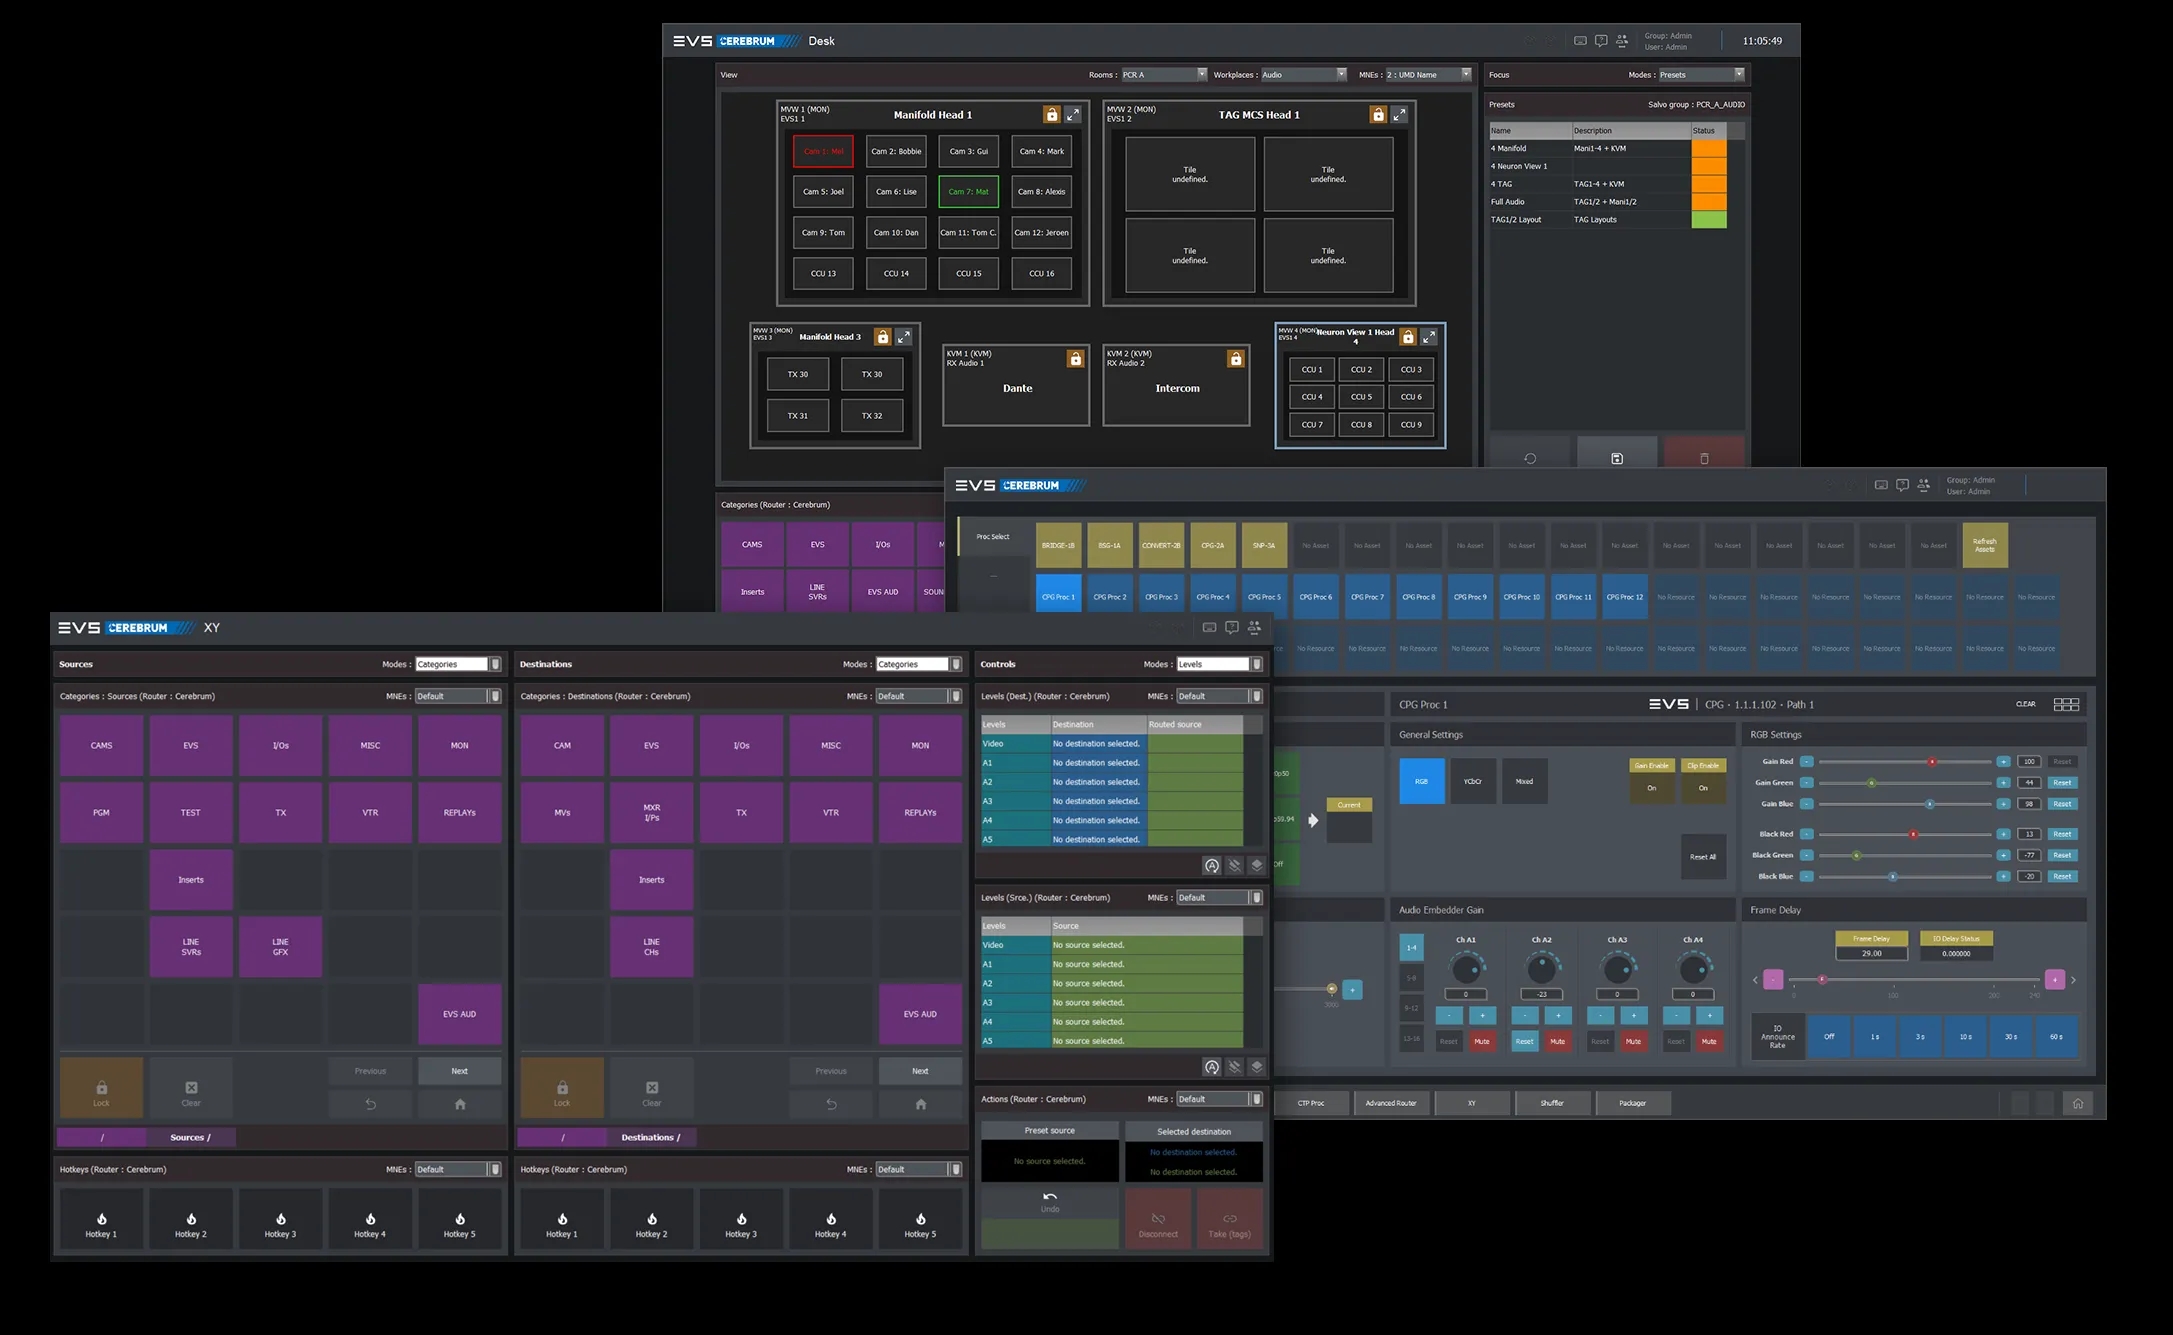Click the lock icon on Manifold Head 1
Image resolution: width=2173 pixels, height=1335 pixels.
(1051, 115)
